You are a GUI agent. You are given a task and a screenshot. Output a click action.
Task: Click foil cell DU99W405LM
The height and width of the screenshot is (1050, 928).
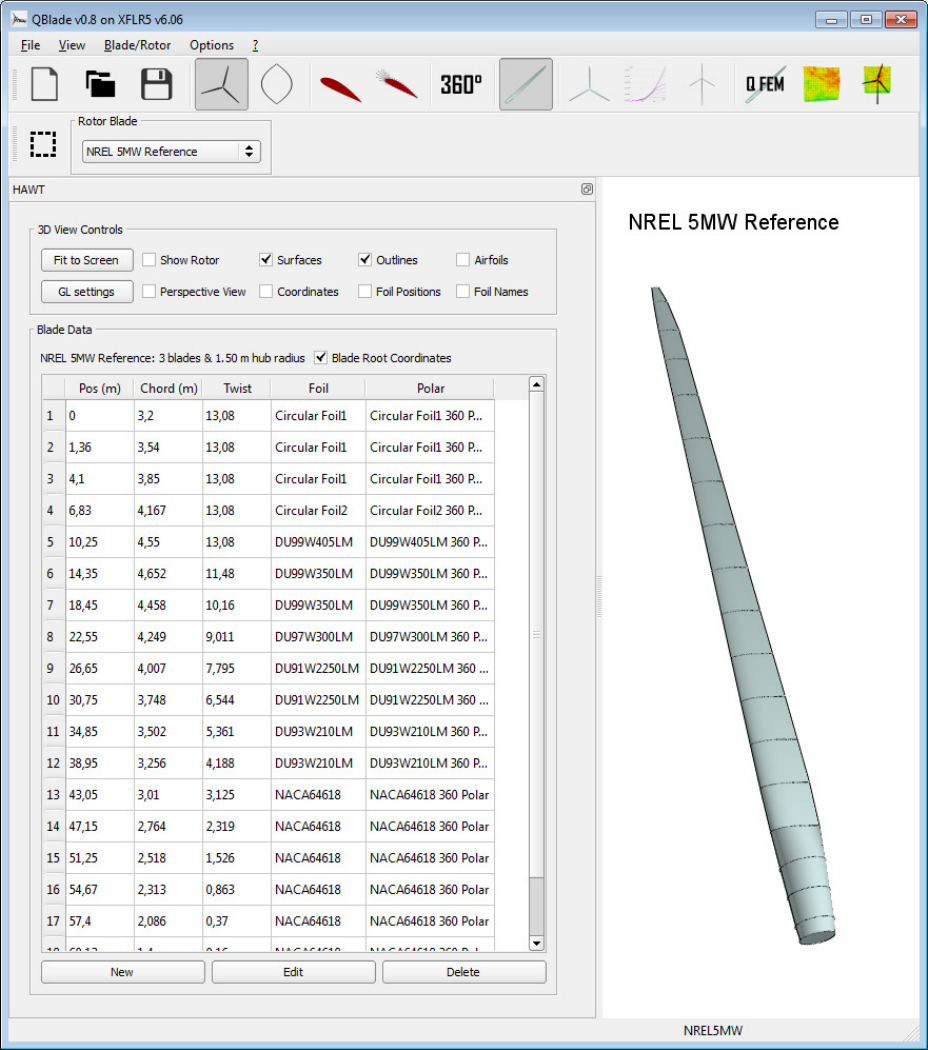coord(318,542)
